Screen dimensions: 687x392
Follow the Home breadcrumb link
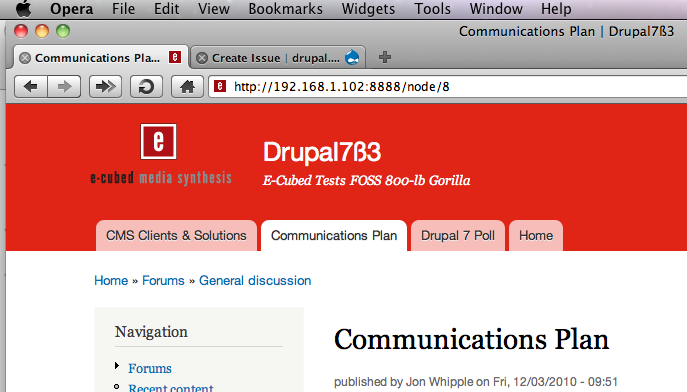point(111,281)
